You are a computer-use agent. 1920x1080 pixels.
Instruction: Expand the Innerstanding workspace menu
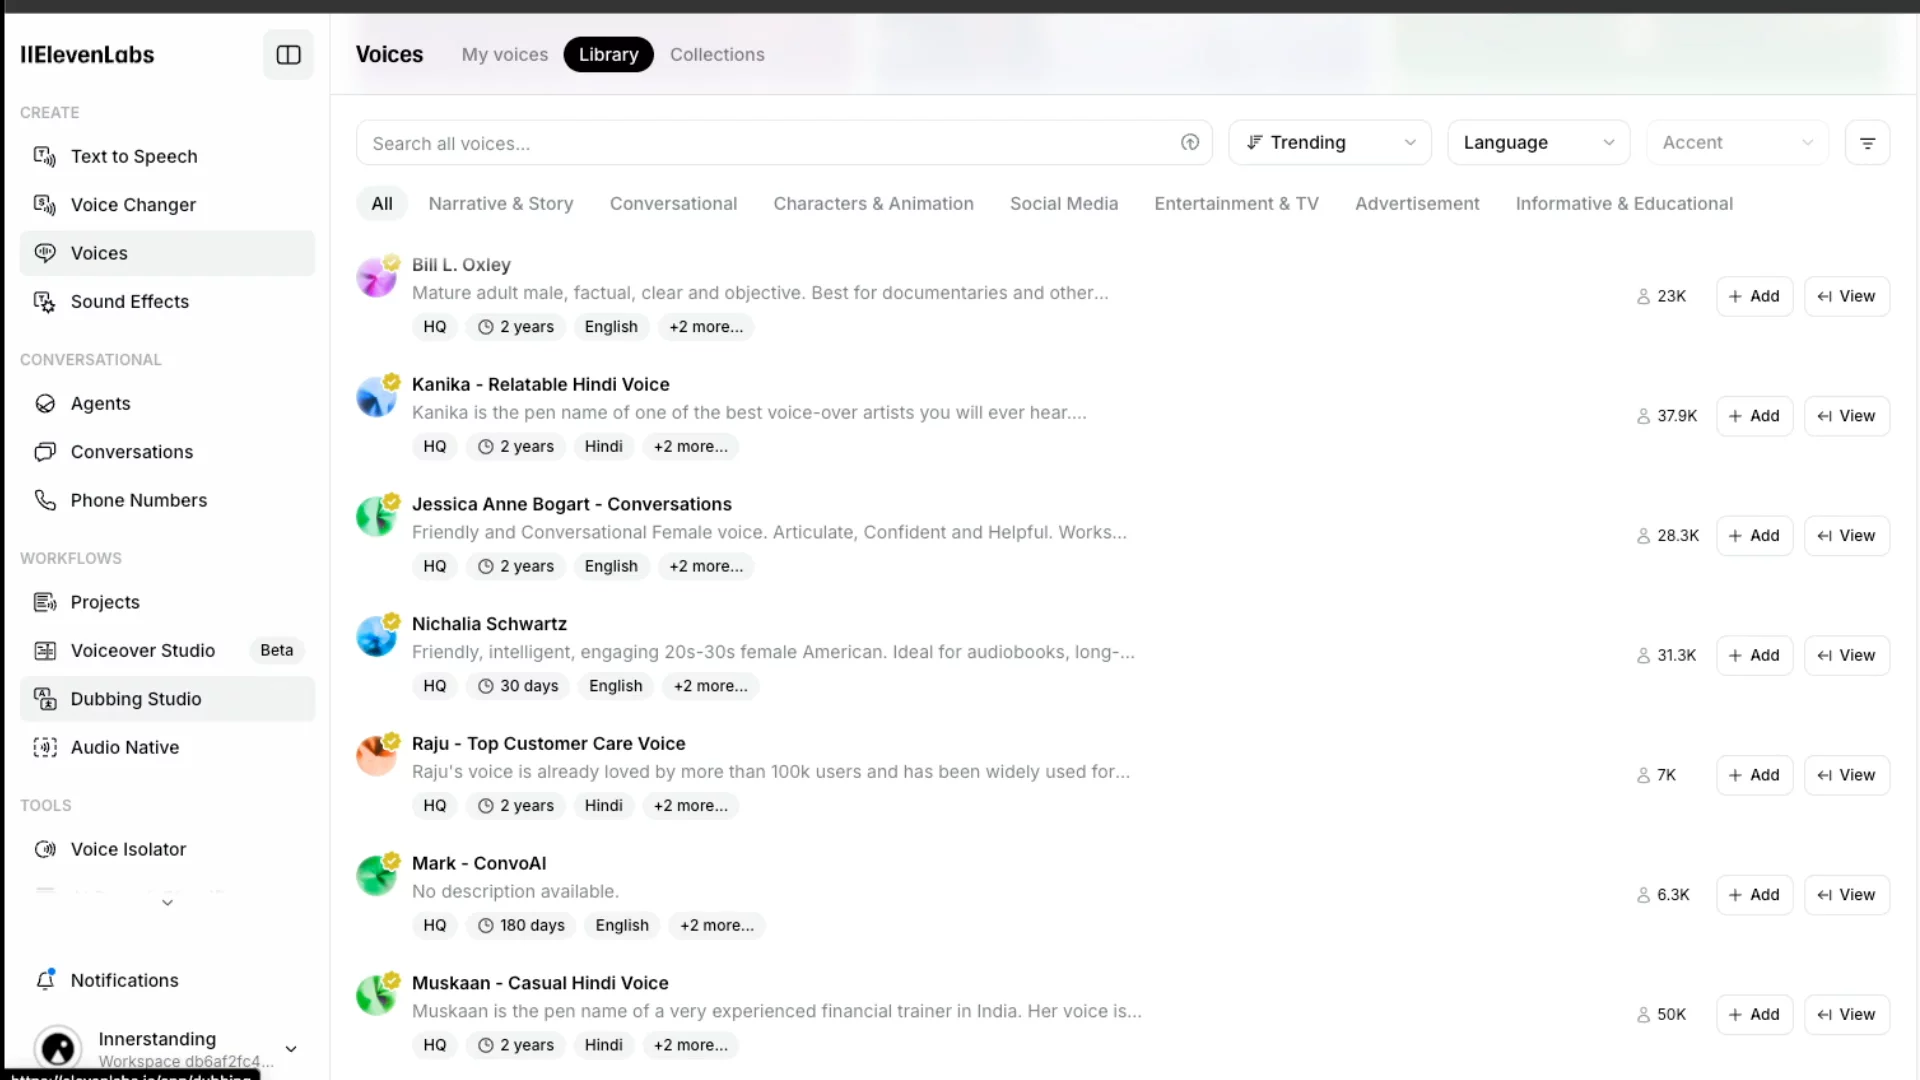[x=291, y=1049]
